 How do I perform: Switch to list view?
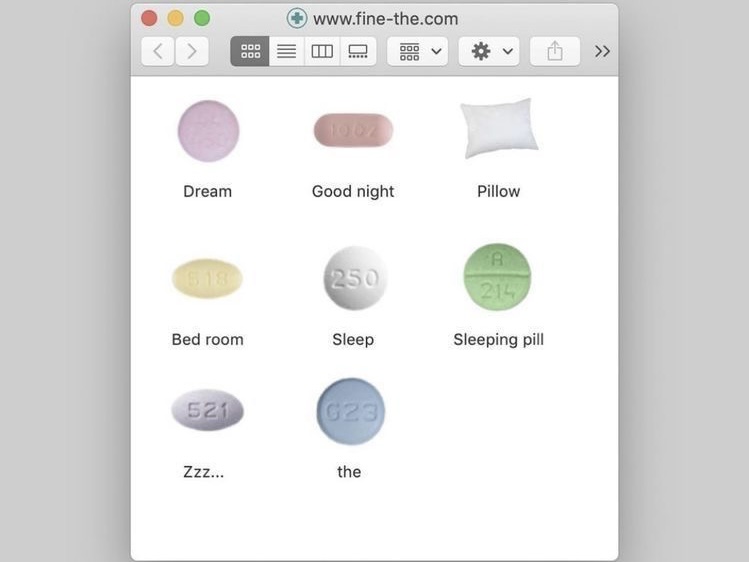click(x=287, y=51)
